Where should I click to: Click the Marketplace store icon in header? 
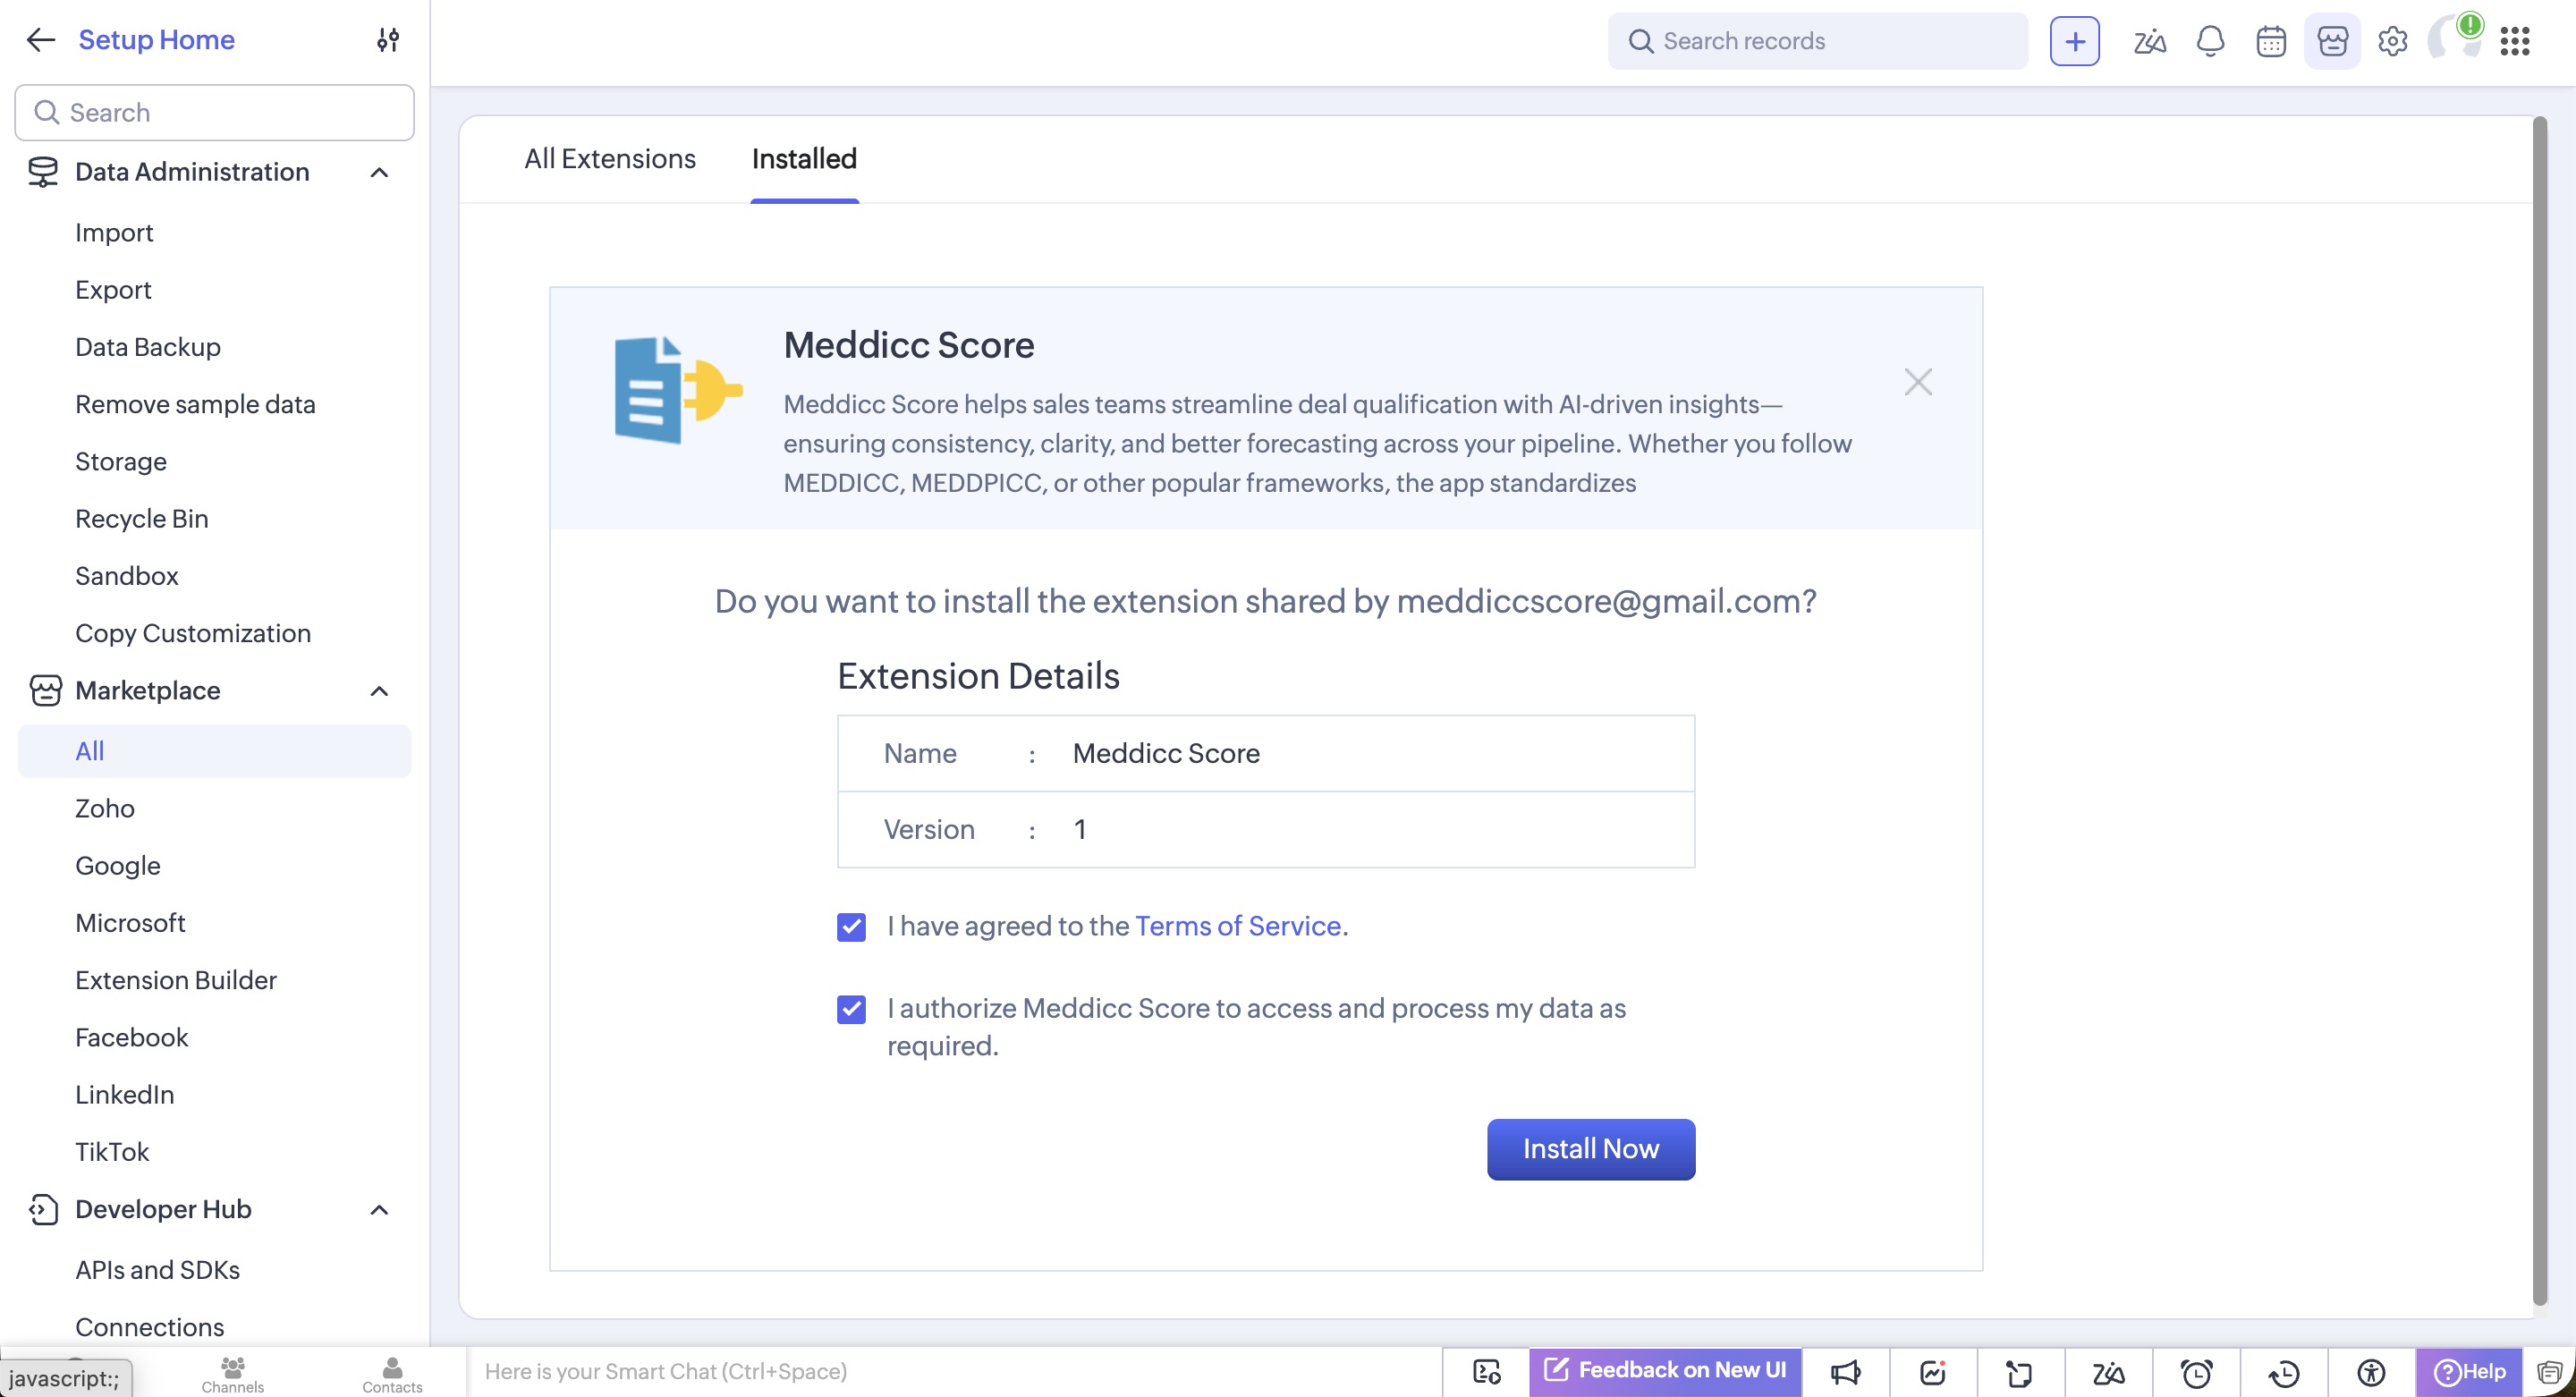[x=2332, y=41]
